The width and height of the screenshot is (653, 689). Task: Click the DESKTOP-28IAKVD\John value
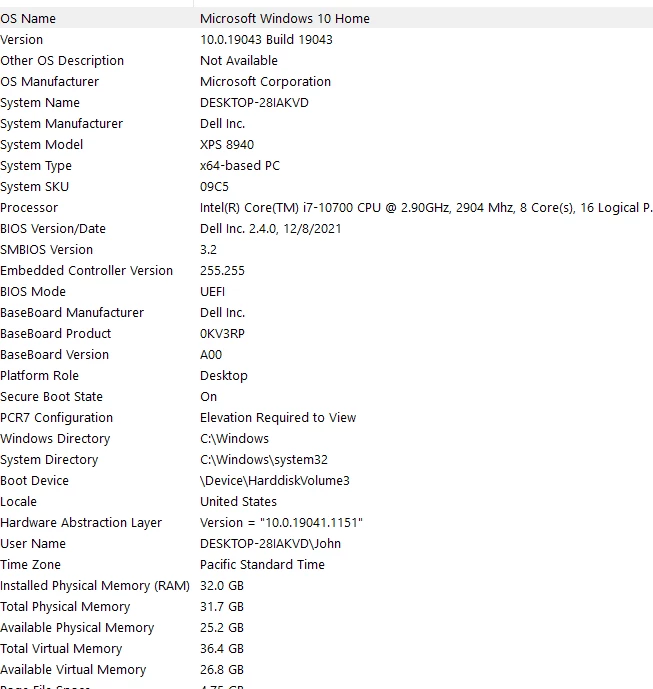tap(270, 544)
